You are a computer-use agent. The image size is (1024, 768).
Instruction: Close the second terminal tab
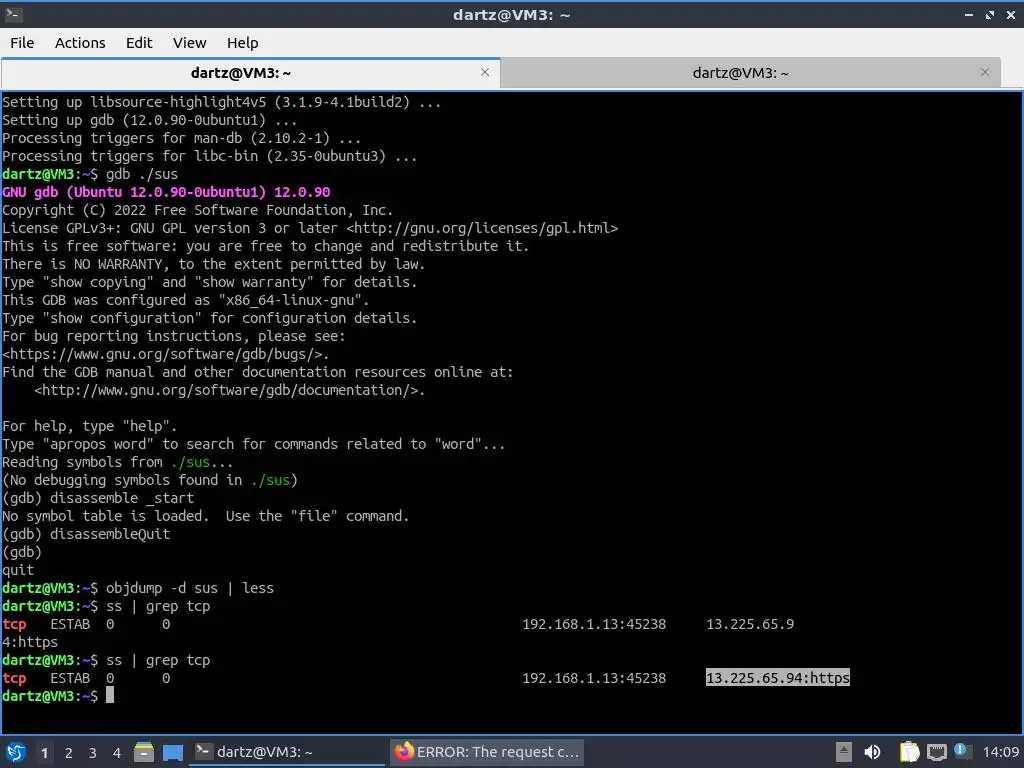(985, 72)
